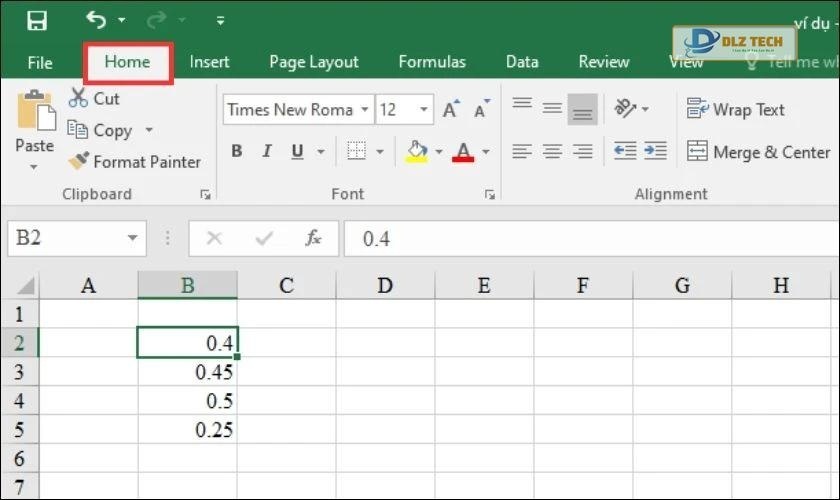
Task: Click the Decrease Indent icon
Action: click(x=625, y=151)
